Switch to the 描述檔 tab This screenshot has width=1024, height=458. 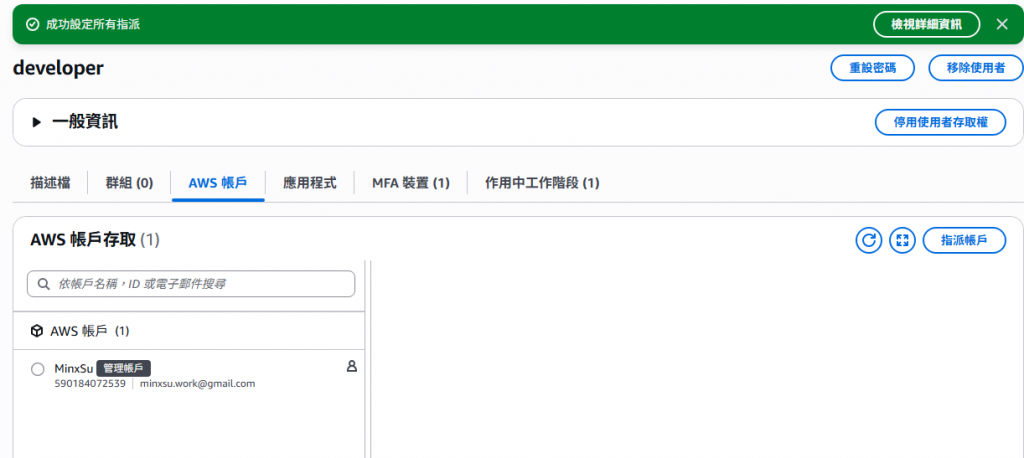pyautogui.click(x=50, y=183)
